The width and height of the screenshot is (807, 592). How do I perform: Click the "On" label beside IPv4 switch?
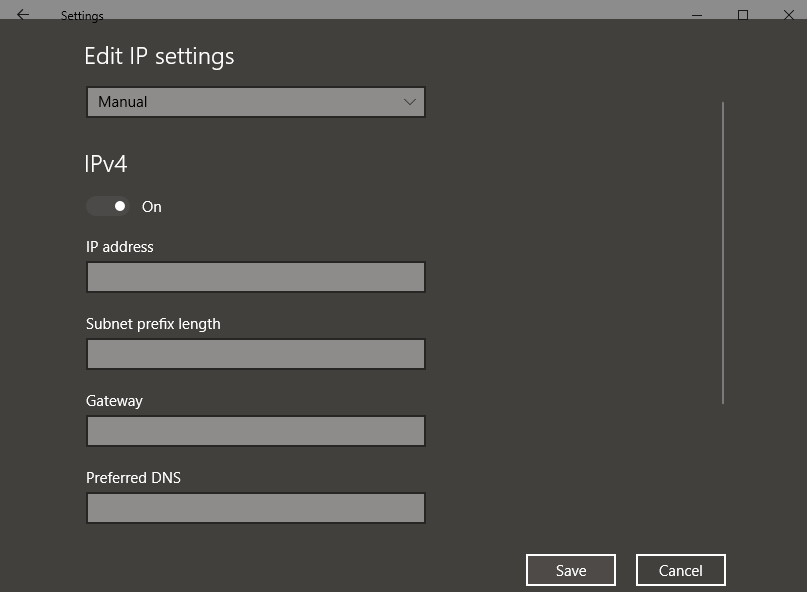coord(152,207)
